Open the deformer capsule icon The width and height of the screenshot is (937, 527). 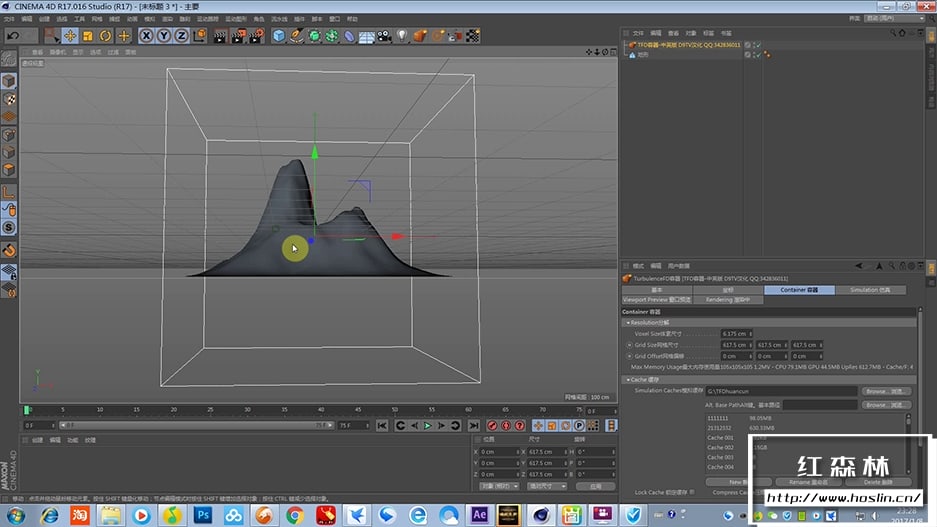click(x=349, y=36)
